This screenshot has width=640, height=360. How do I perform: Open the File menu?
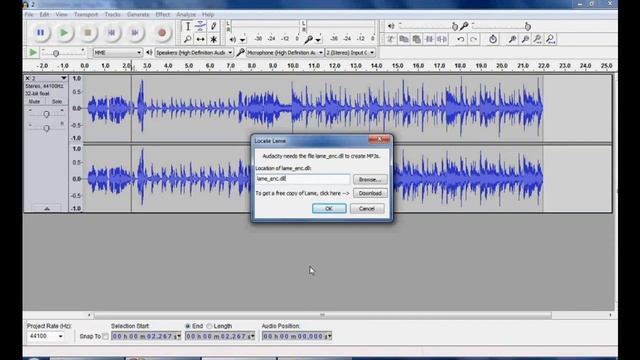tap(29, 14)
